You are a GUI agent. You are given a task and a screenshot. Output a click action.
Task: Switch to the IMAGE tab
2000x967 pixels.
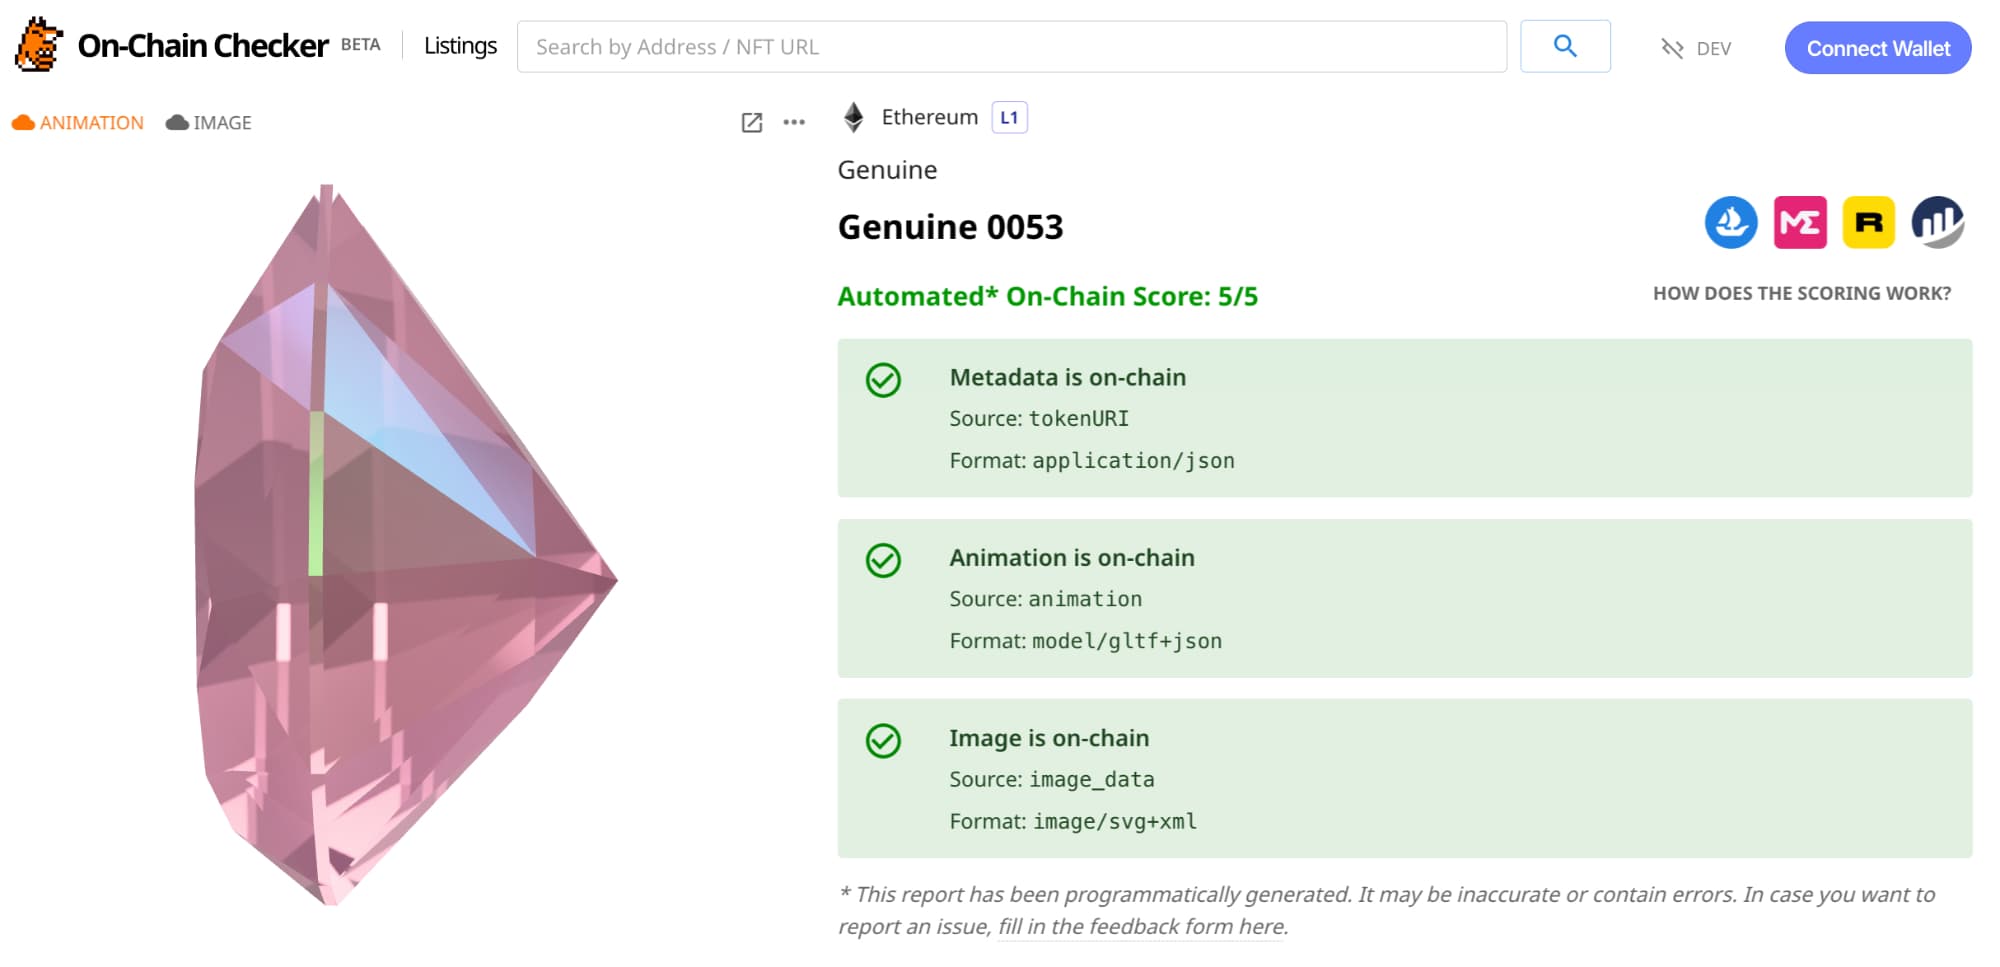click(x=209, y=123)
